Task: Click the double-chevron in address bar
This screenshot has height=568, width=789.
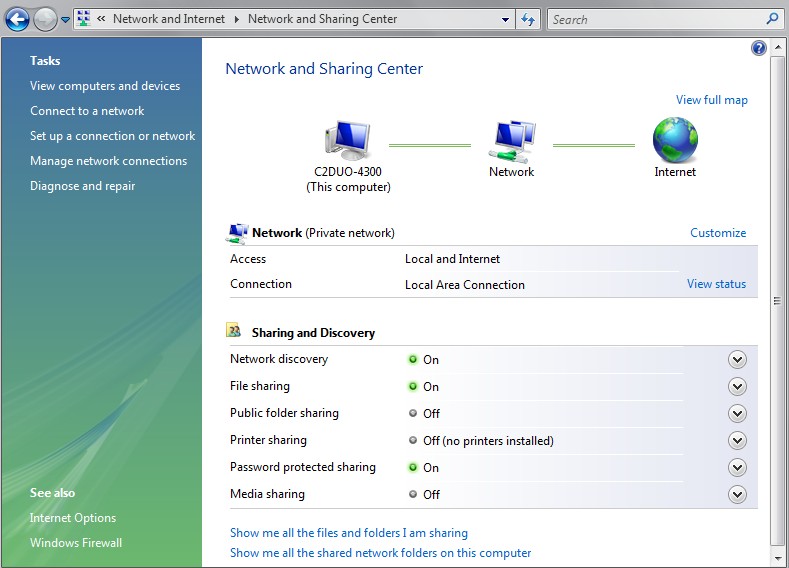Action: pos(101,19)
